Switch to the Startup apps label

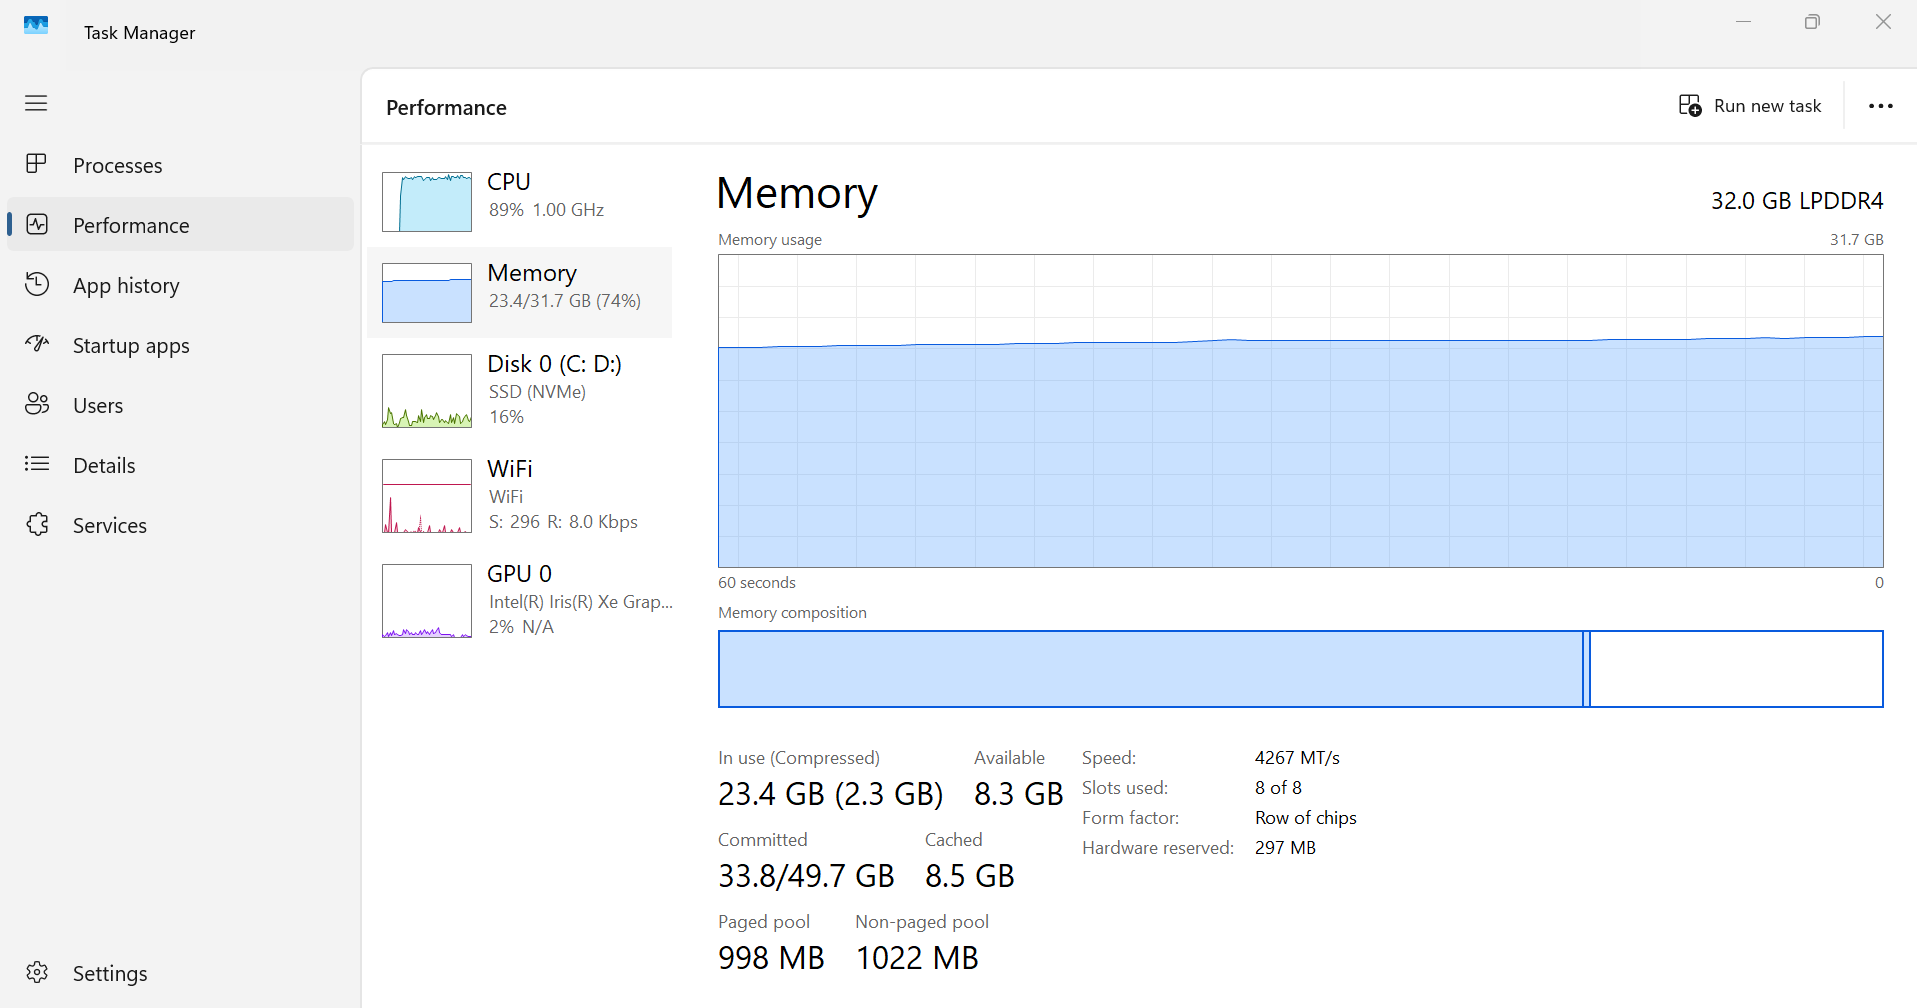click(x=131, y=345)
